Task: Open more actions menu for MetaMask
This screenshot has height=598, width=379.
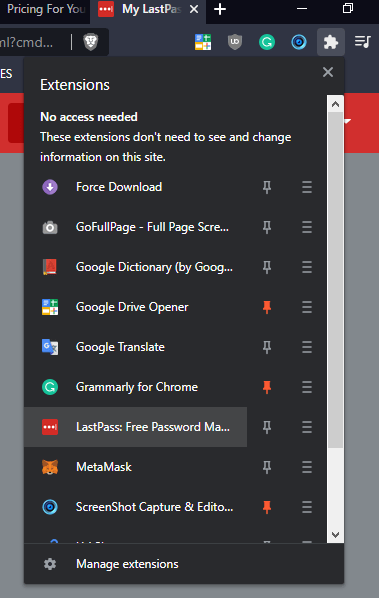Action: (307, 467)
